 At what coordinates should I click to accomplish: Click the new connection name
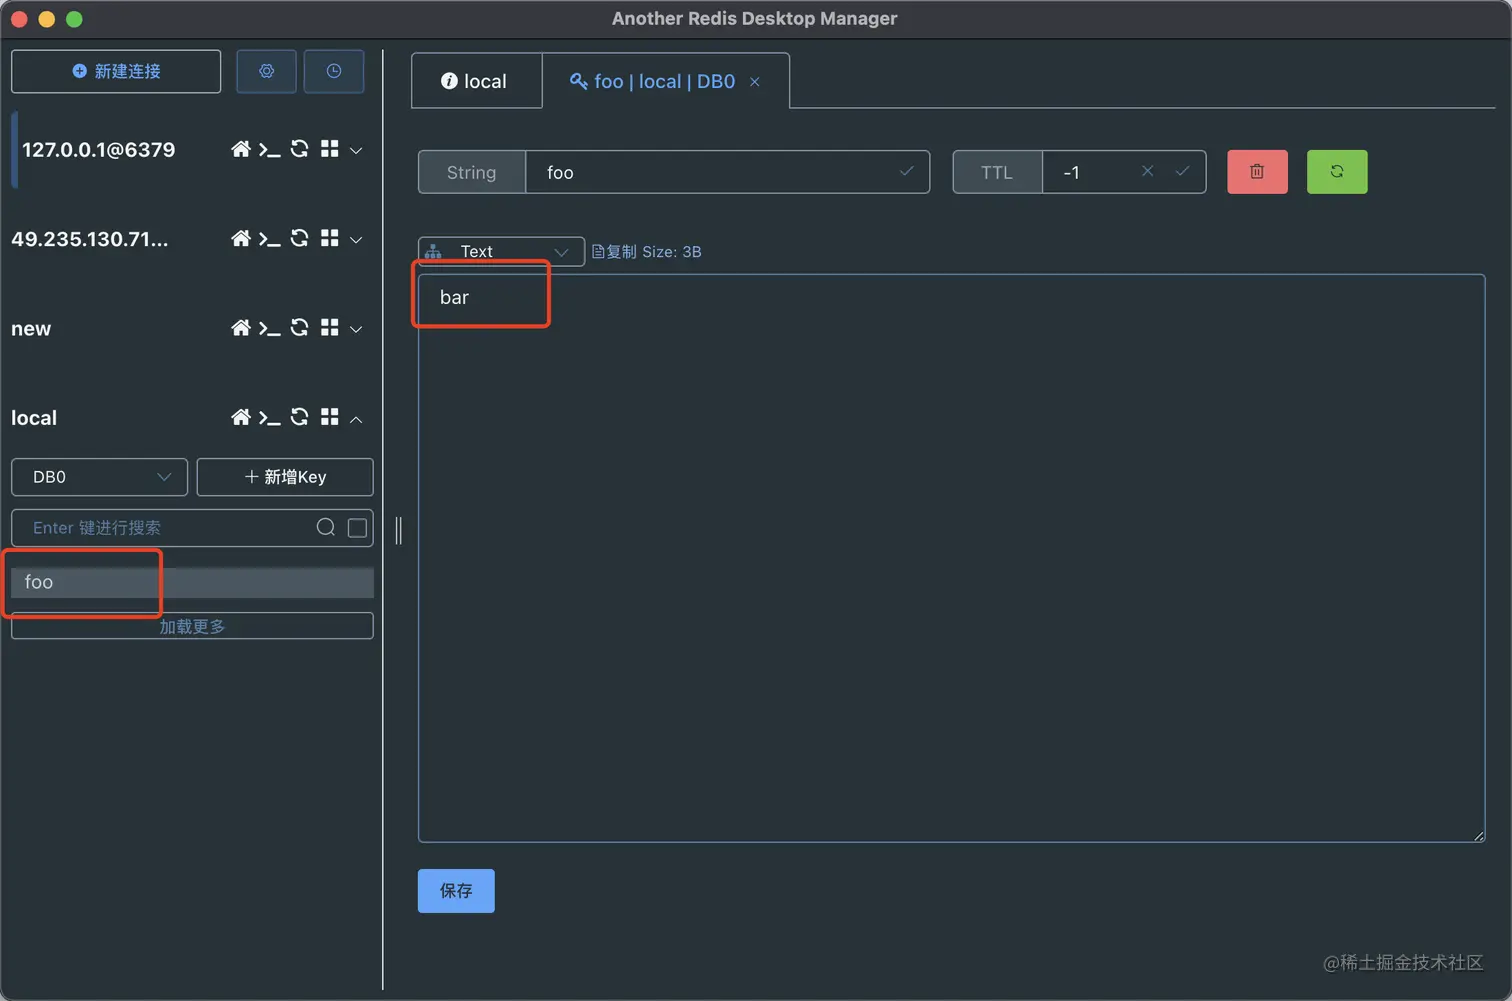(31, 329)
